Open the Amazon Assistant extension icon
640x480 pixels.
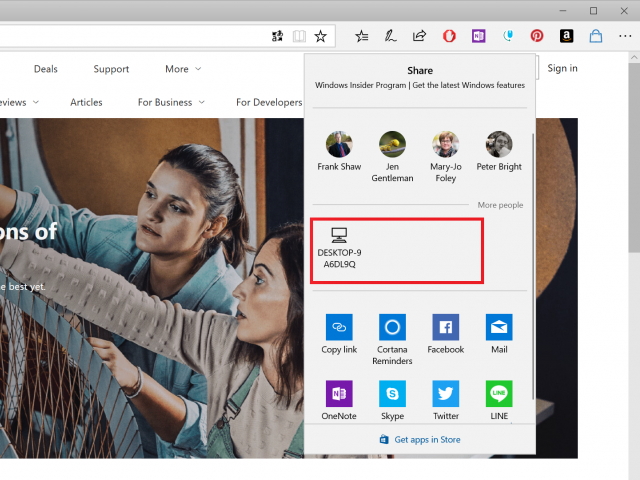tap(566, 36)
